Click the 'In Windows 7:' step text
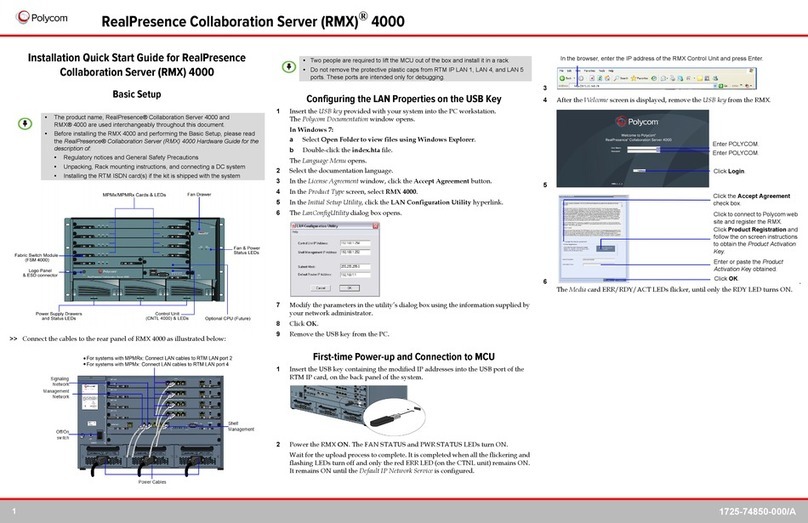Viewport: 808px width, 523px height. point(311,129)
